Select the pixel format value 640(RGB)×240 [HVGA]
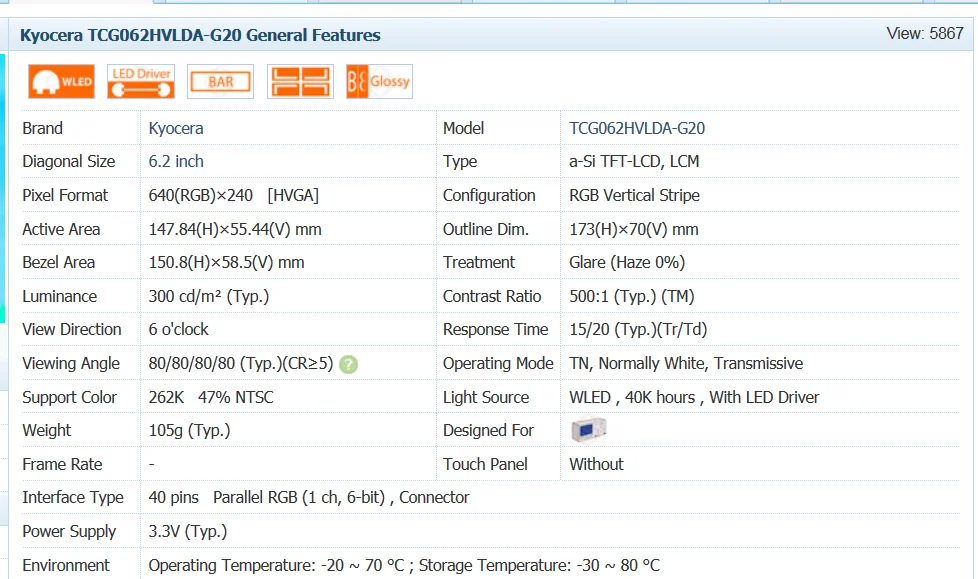This screenshot has height=579, width=978. (x=233, y=195)
